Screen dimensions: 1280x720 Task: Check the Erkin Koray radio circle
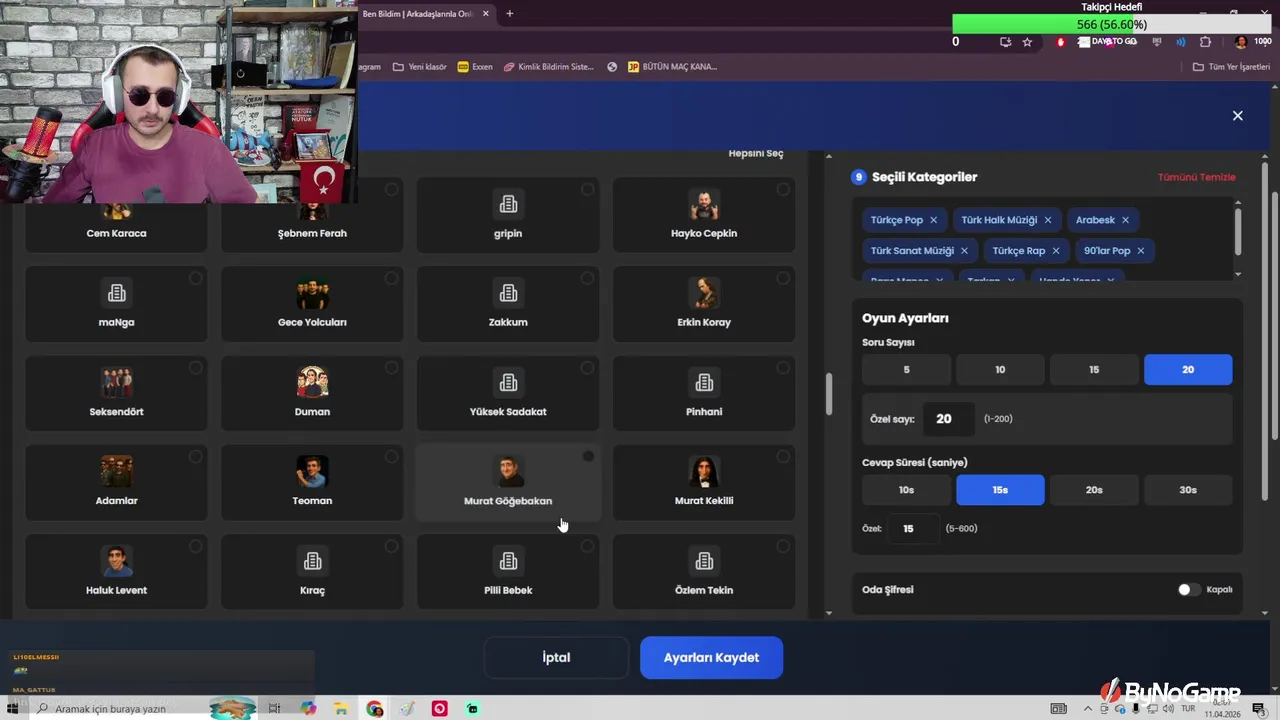click(x=783, y=278)
